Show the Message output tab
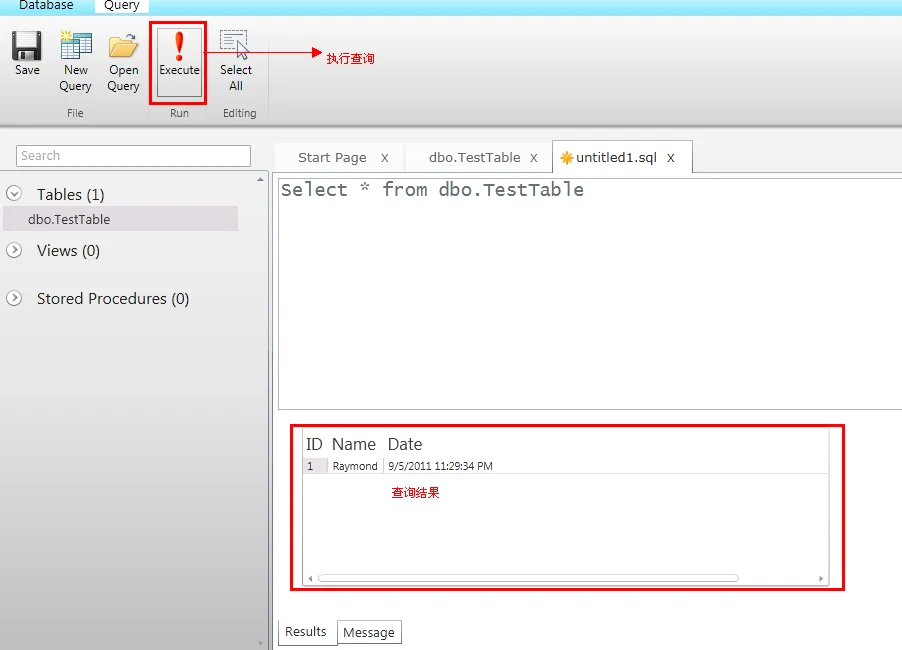 pyautogui.click(x=369, y=633)
